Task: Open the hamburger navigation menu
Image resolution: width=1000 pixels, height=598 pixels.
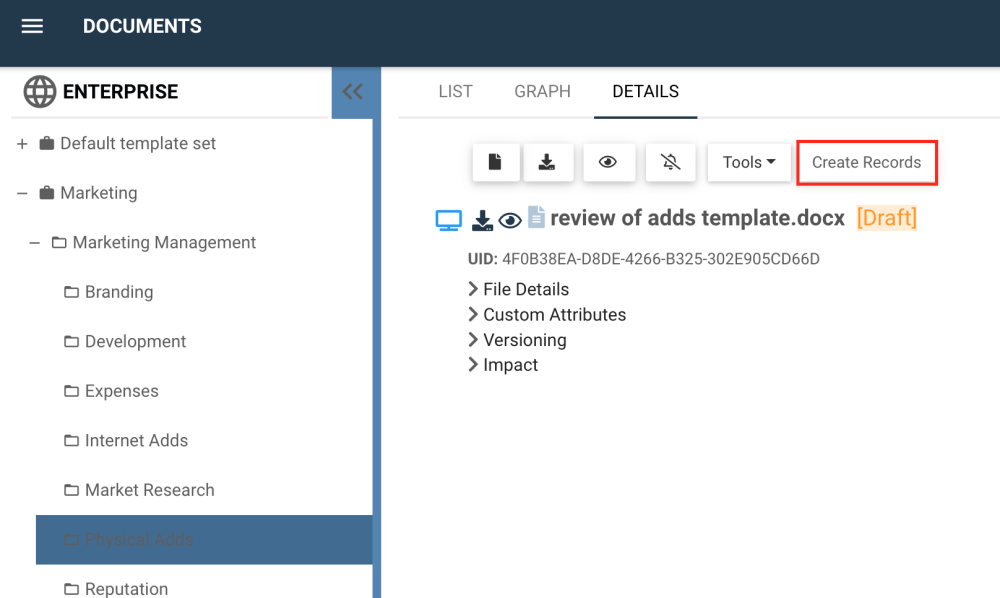Action: (32, 27)
